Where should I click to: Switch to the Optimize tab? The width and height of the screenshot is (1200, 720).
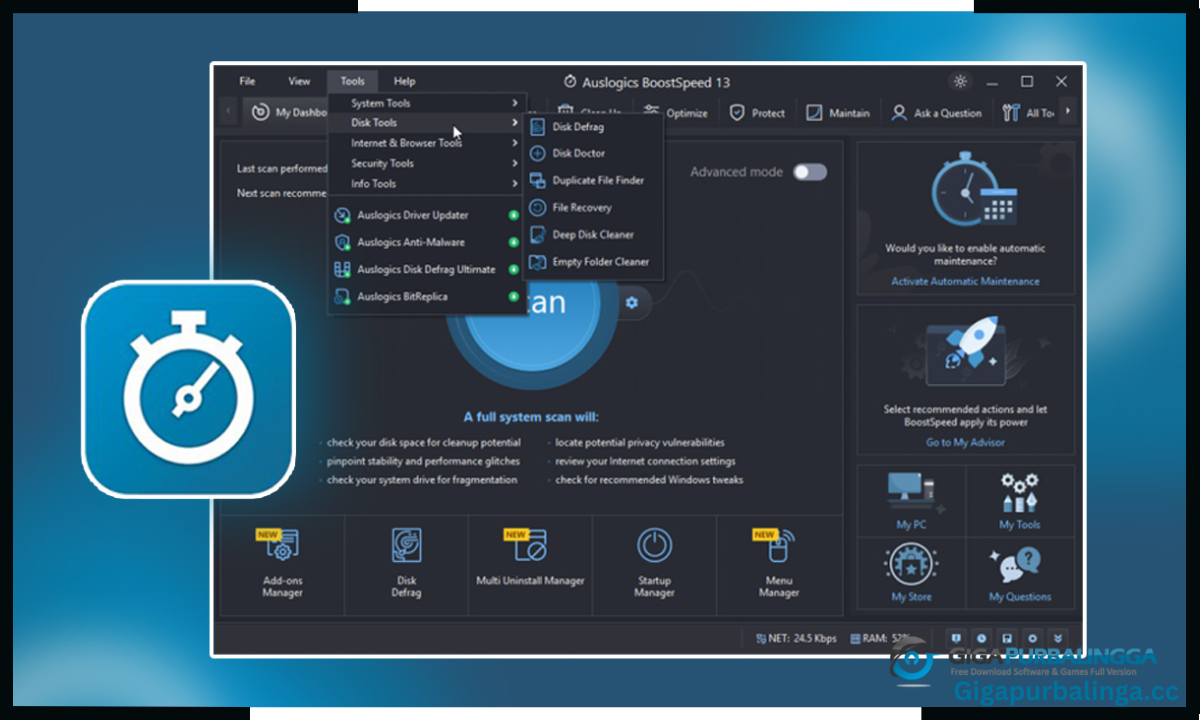pos(676,113)
